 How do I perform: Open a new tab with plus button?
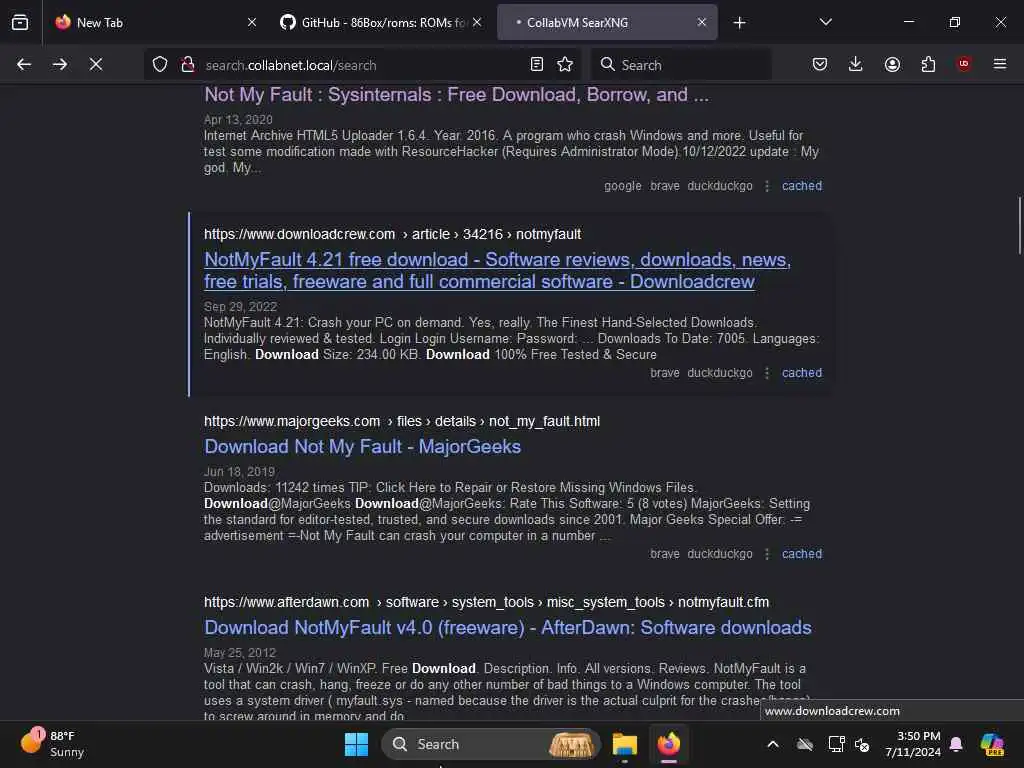click(739, 23)
